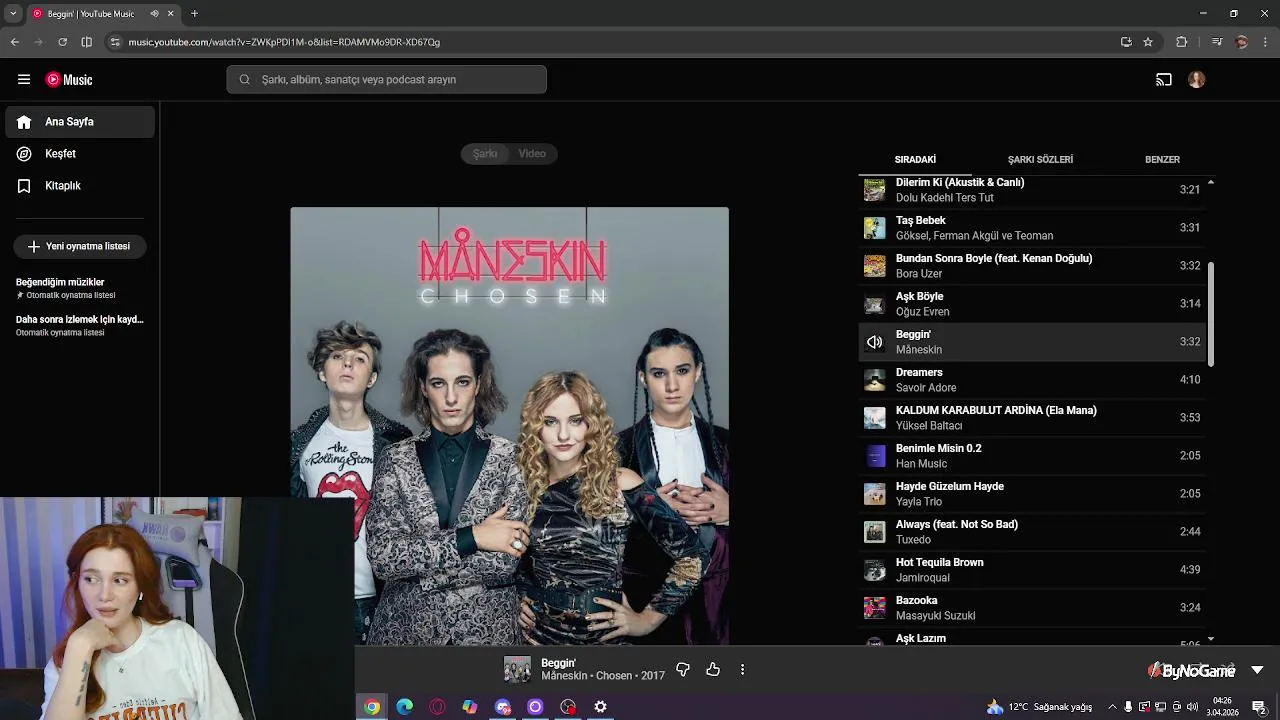Create a Yeni oynatma listesi

click(80, 246)
